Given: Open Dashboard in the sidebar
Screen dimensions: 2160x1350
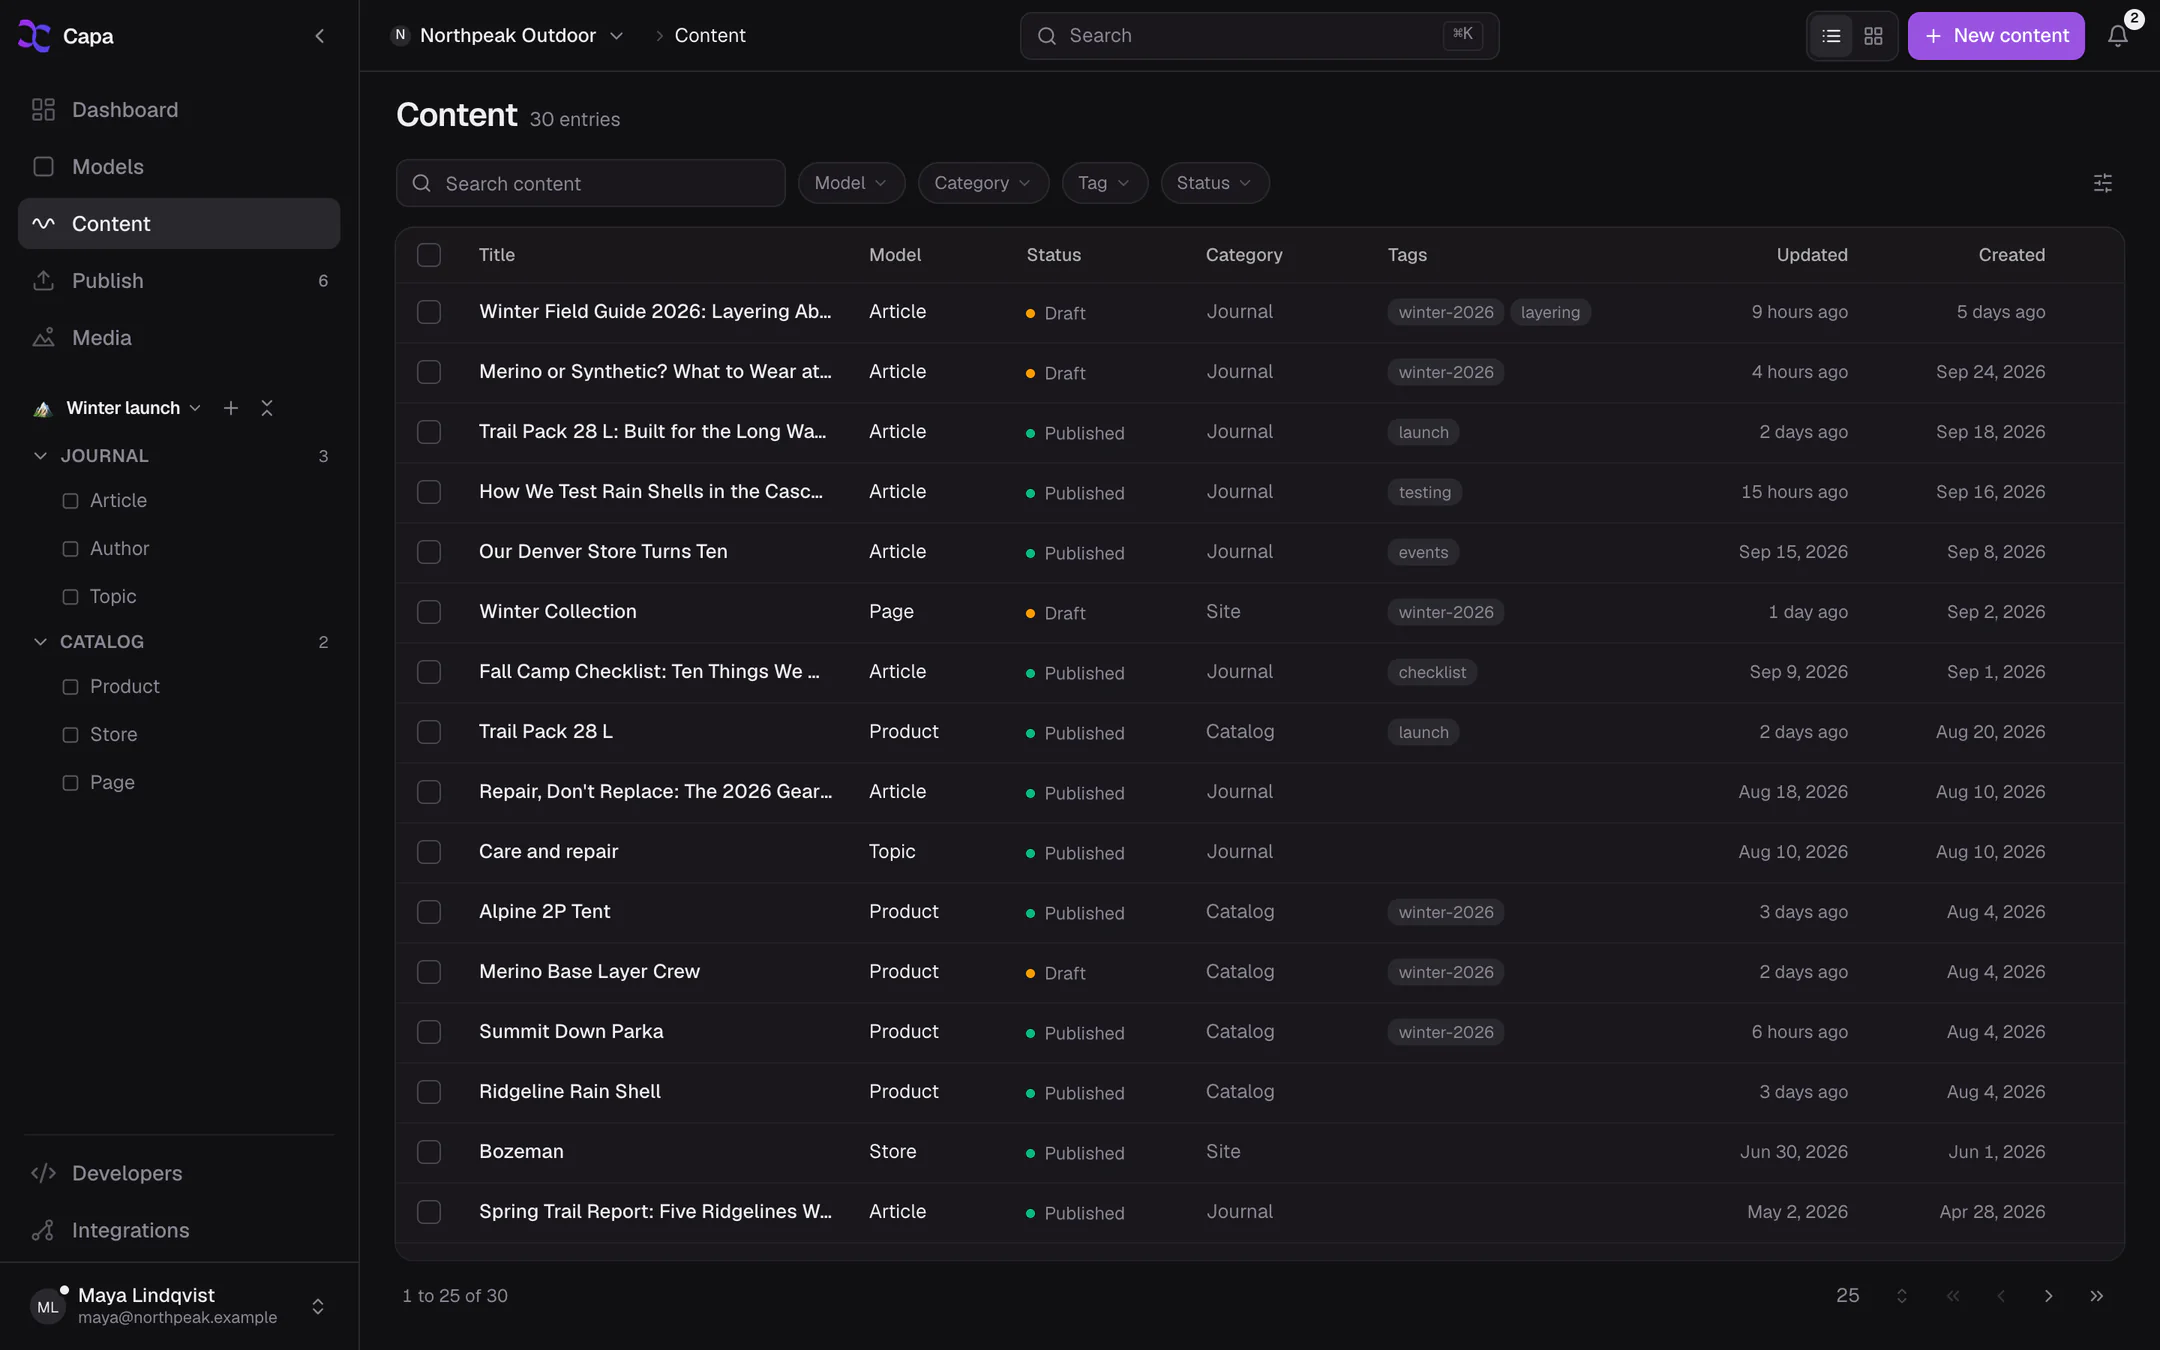Looking at the screenshot, I should coord(179,110).
